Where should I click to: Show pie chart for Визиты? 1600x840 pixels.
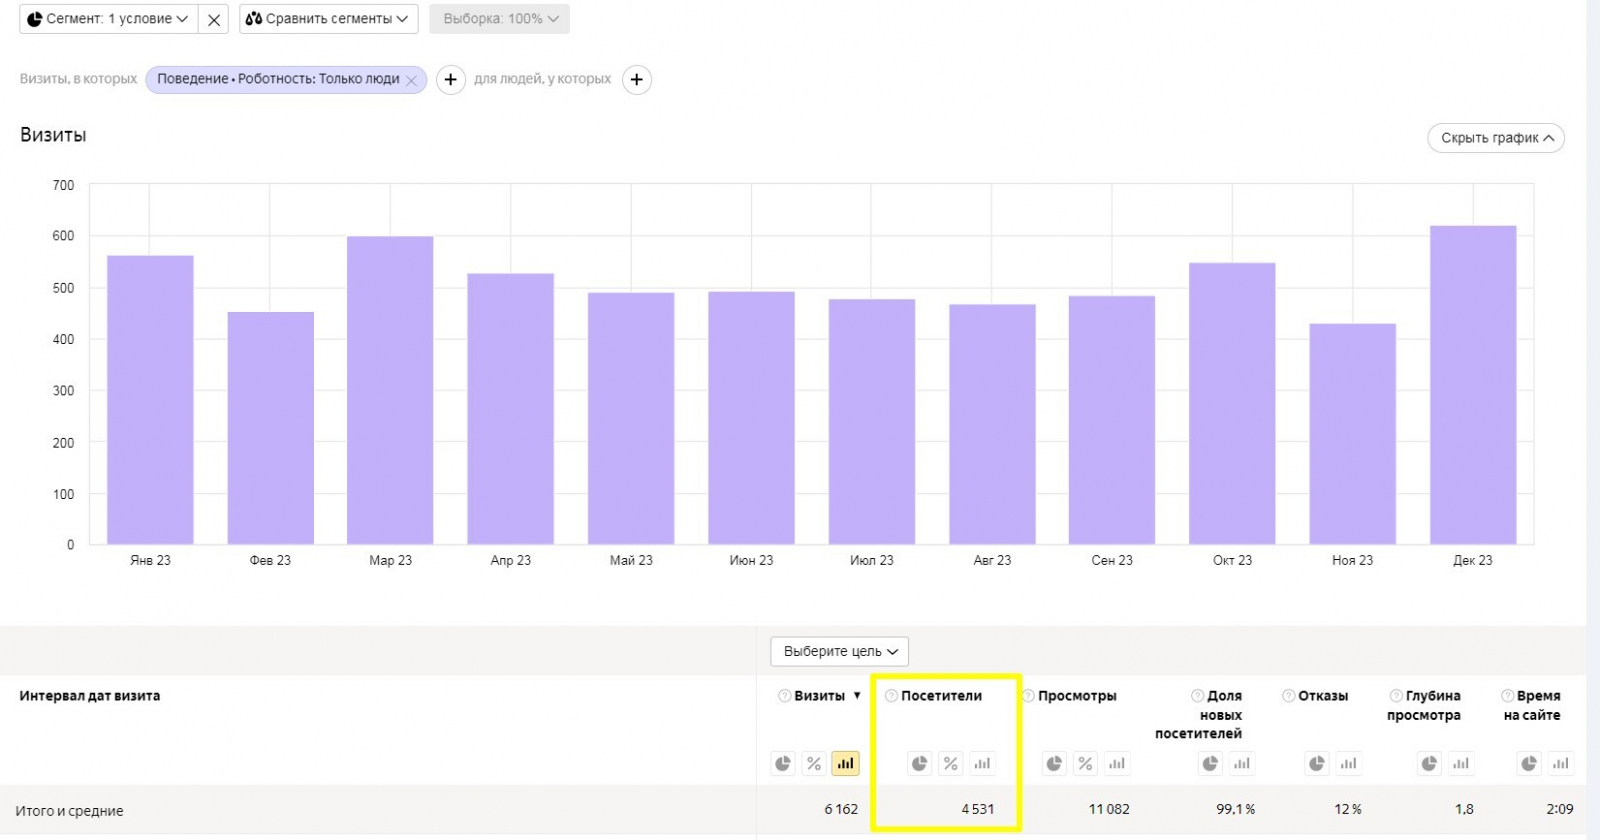click(783, 764)
